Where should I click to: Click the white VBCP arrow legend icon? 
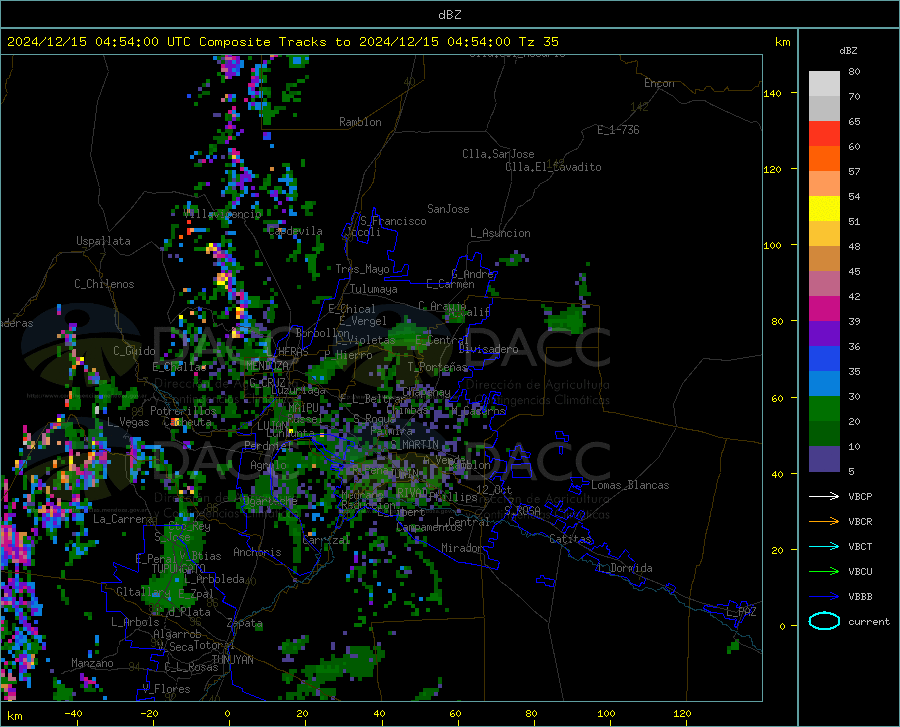click(824, 496)
